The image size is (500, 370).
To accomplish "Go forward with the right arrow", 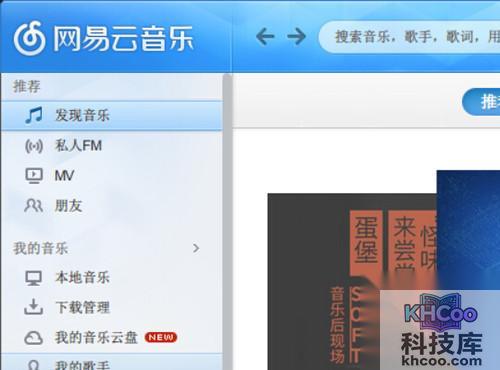I will tap(296, 36).
